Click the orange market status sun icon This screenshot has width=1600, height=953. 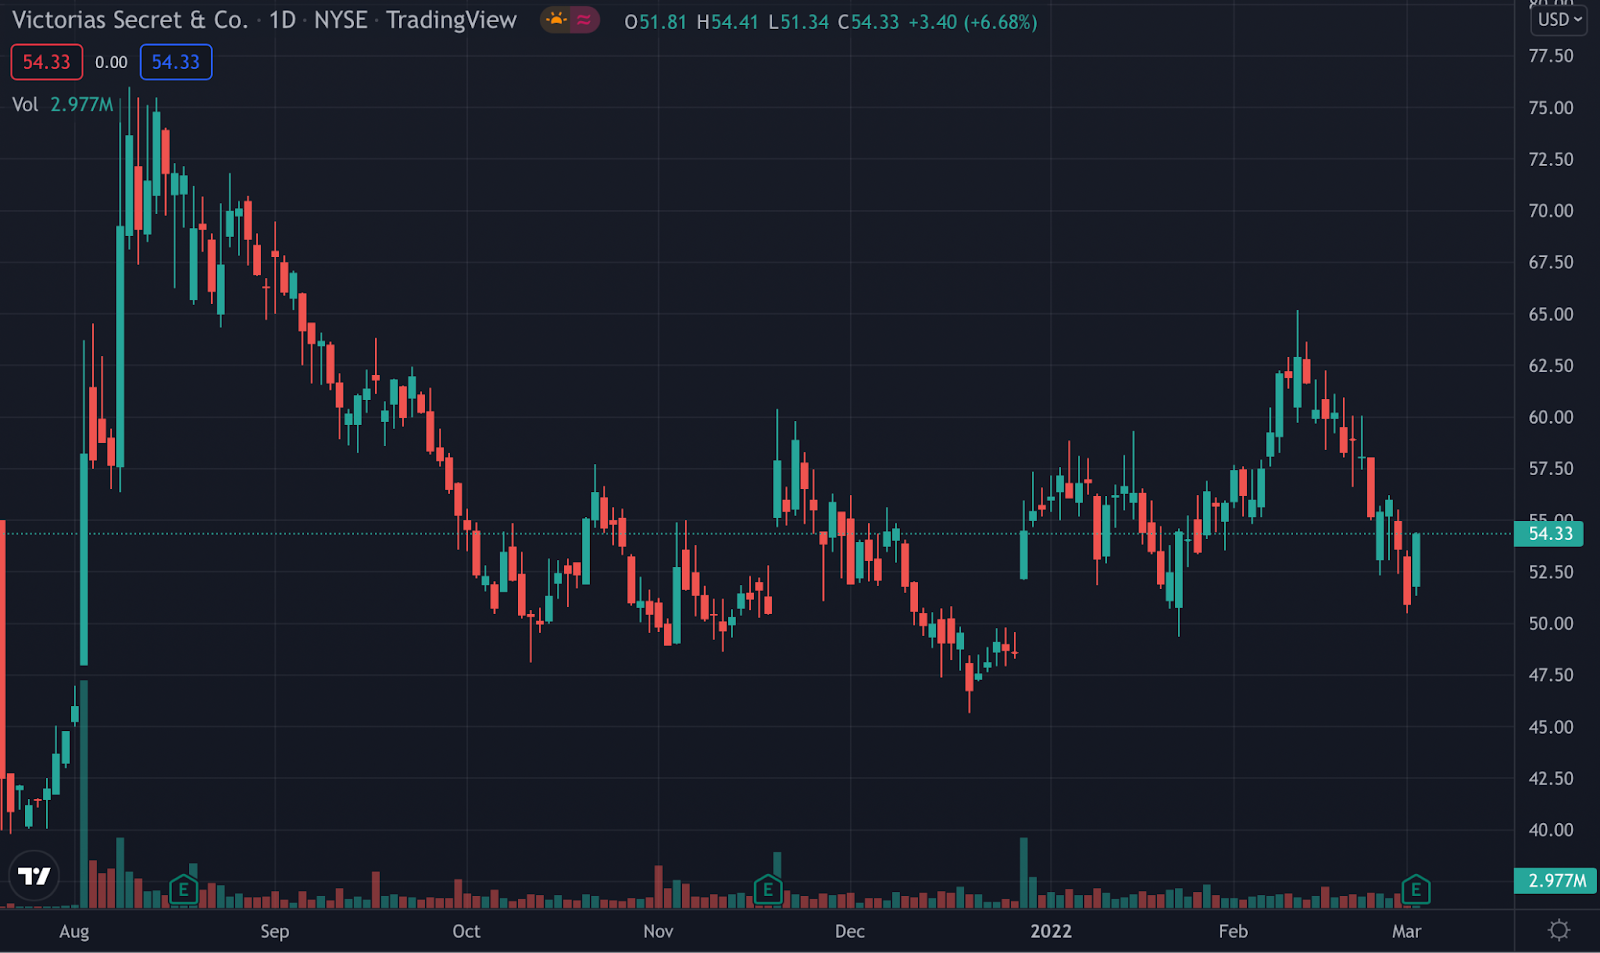click(x=556, y=20)
